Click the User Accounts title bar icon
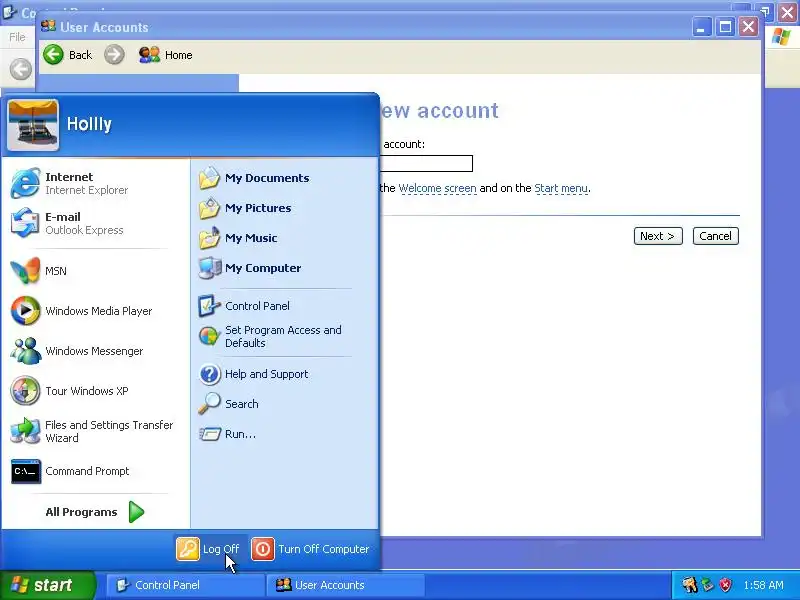The image size is (800, 600). pyautogui.click(x=48, y=26)
